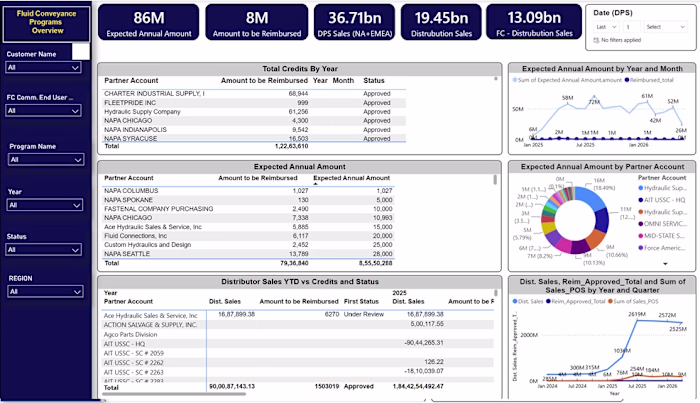
Task: Open the Last relative date dropdown
Action: (x=606, y=27)
